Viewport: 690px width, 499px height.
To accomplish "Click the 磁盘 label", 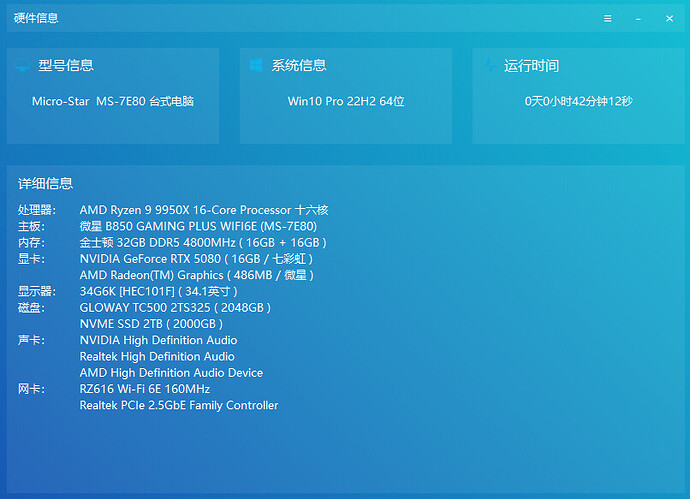I will click(31, 308).
